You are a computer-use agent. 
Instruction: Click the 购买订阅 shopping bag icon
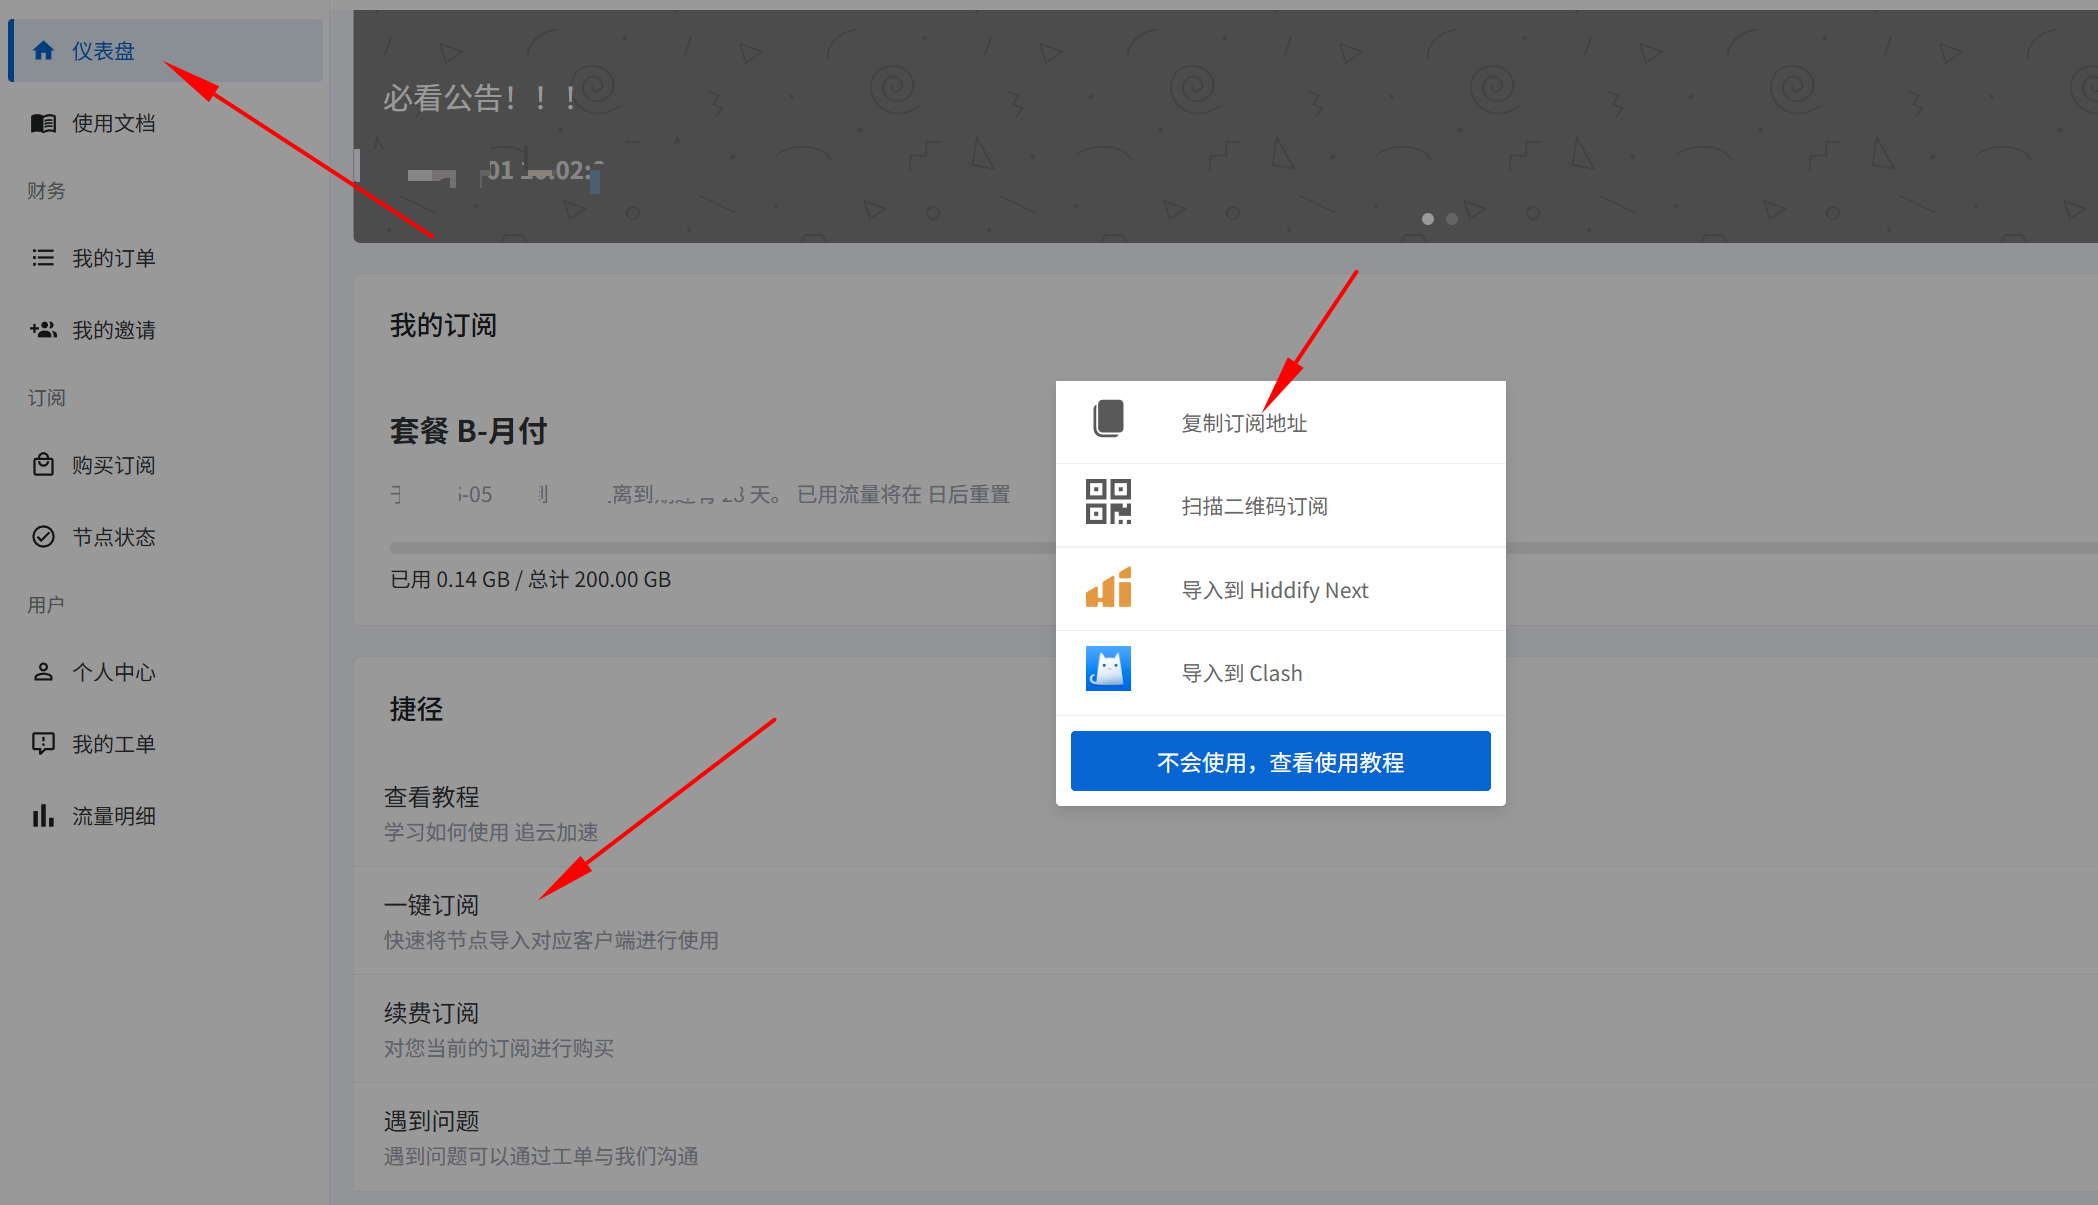(x=43, y=465)
